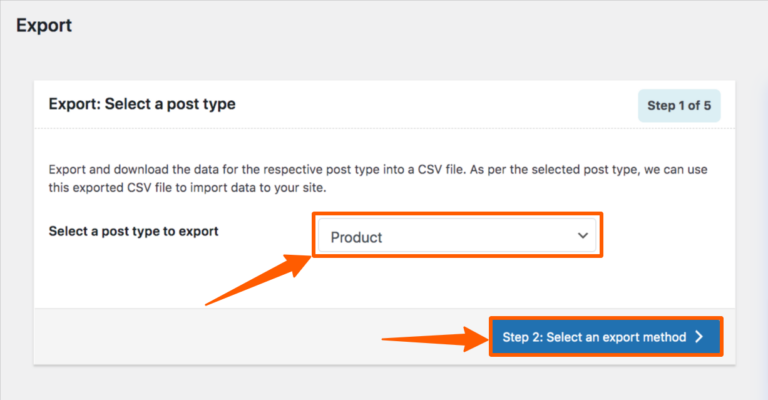
Task: Click the orange arrow pointing to Product dropdown
Action: 262,280
